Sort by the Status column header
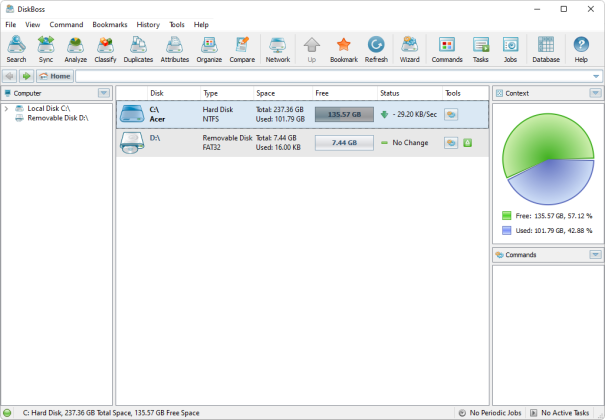The image size is (605, 420). (x=410, y=93)
